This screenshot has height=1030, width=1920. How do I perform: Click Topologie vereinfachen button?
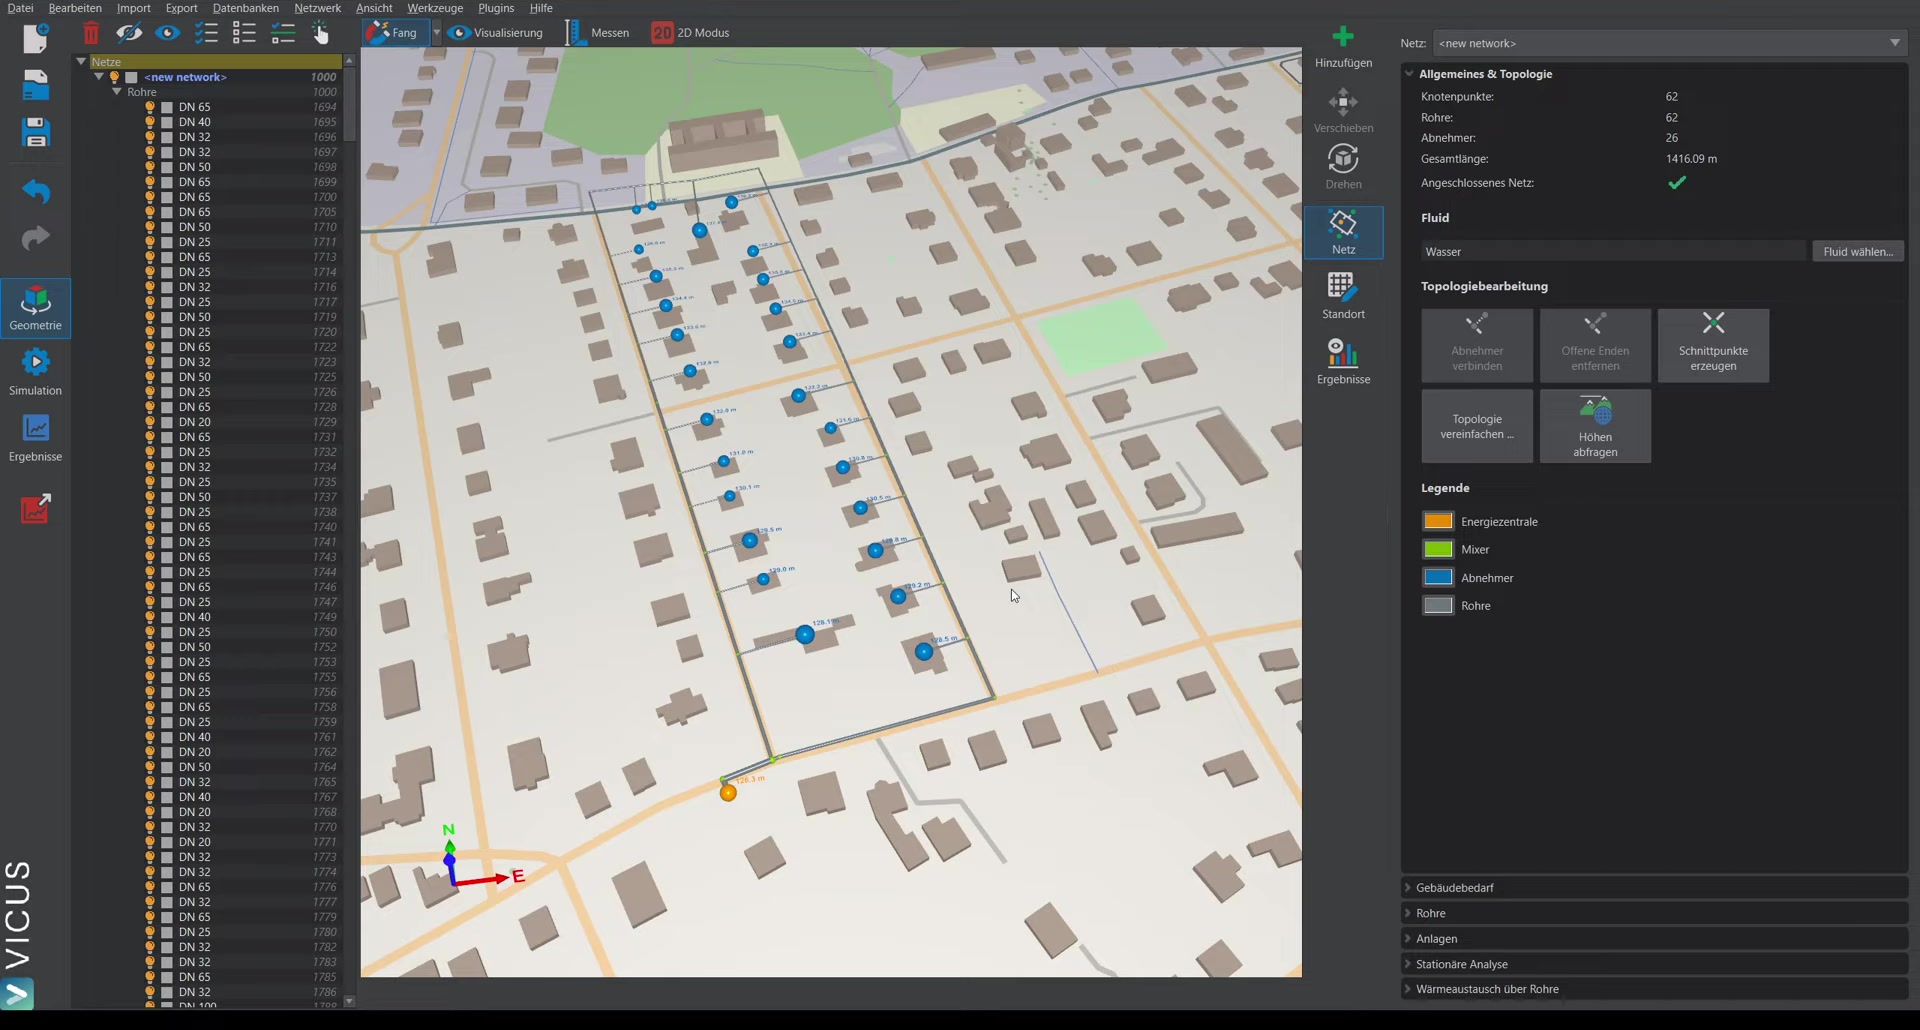(x=1477, y=426)
